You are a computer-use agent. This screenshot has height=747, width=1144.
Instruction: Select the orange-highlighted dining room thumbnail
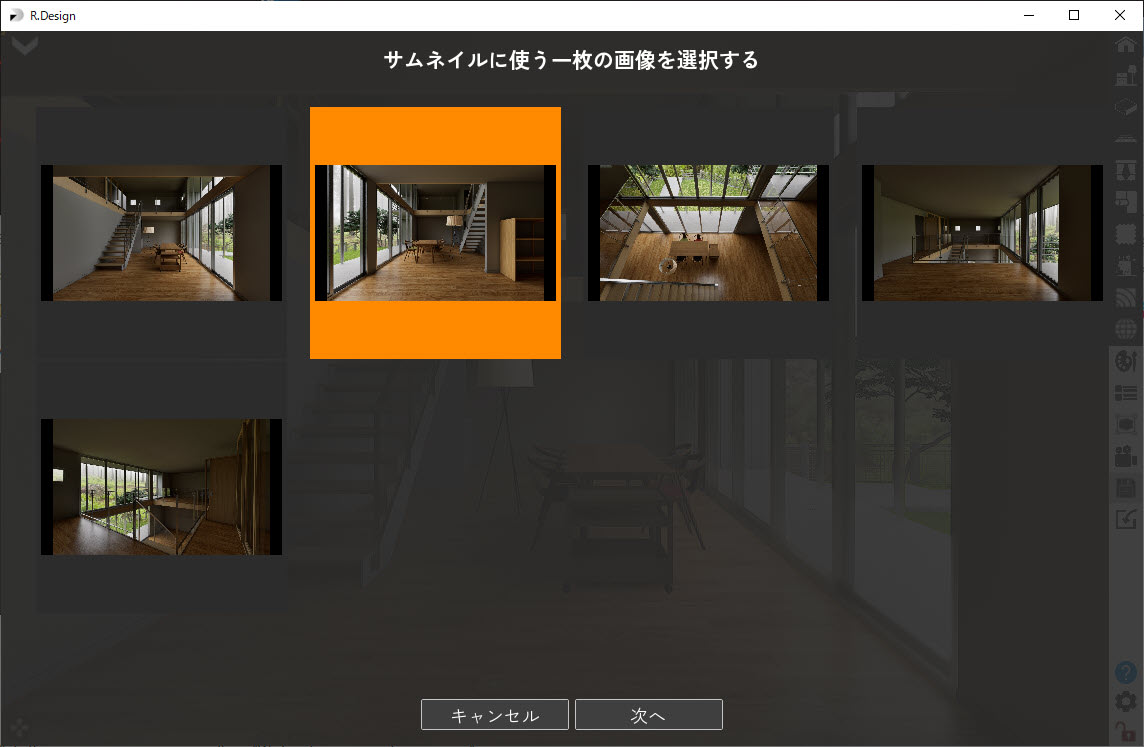pyautogui.click(x=436, y=233)
